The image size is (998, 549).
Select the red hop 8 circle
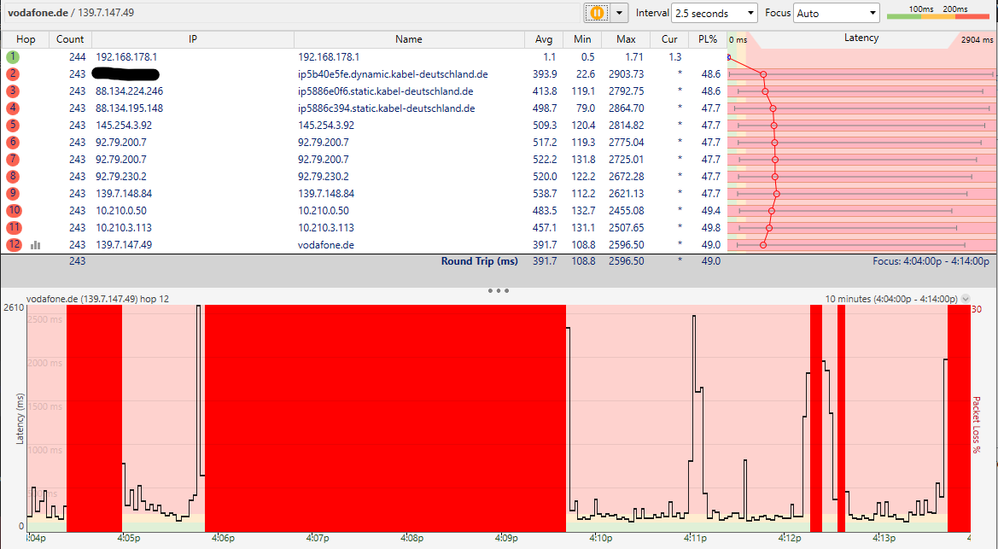point(13,176)
